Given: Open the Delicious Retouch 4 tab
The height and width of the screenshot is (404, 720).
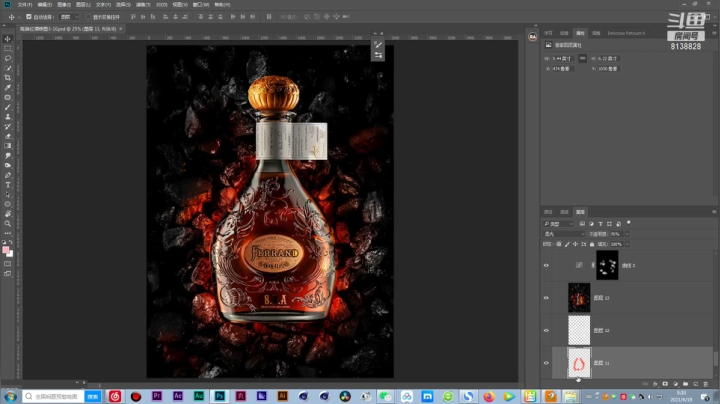Looking at the screenshot, I should (x=626, y=33).
